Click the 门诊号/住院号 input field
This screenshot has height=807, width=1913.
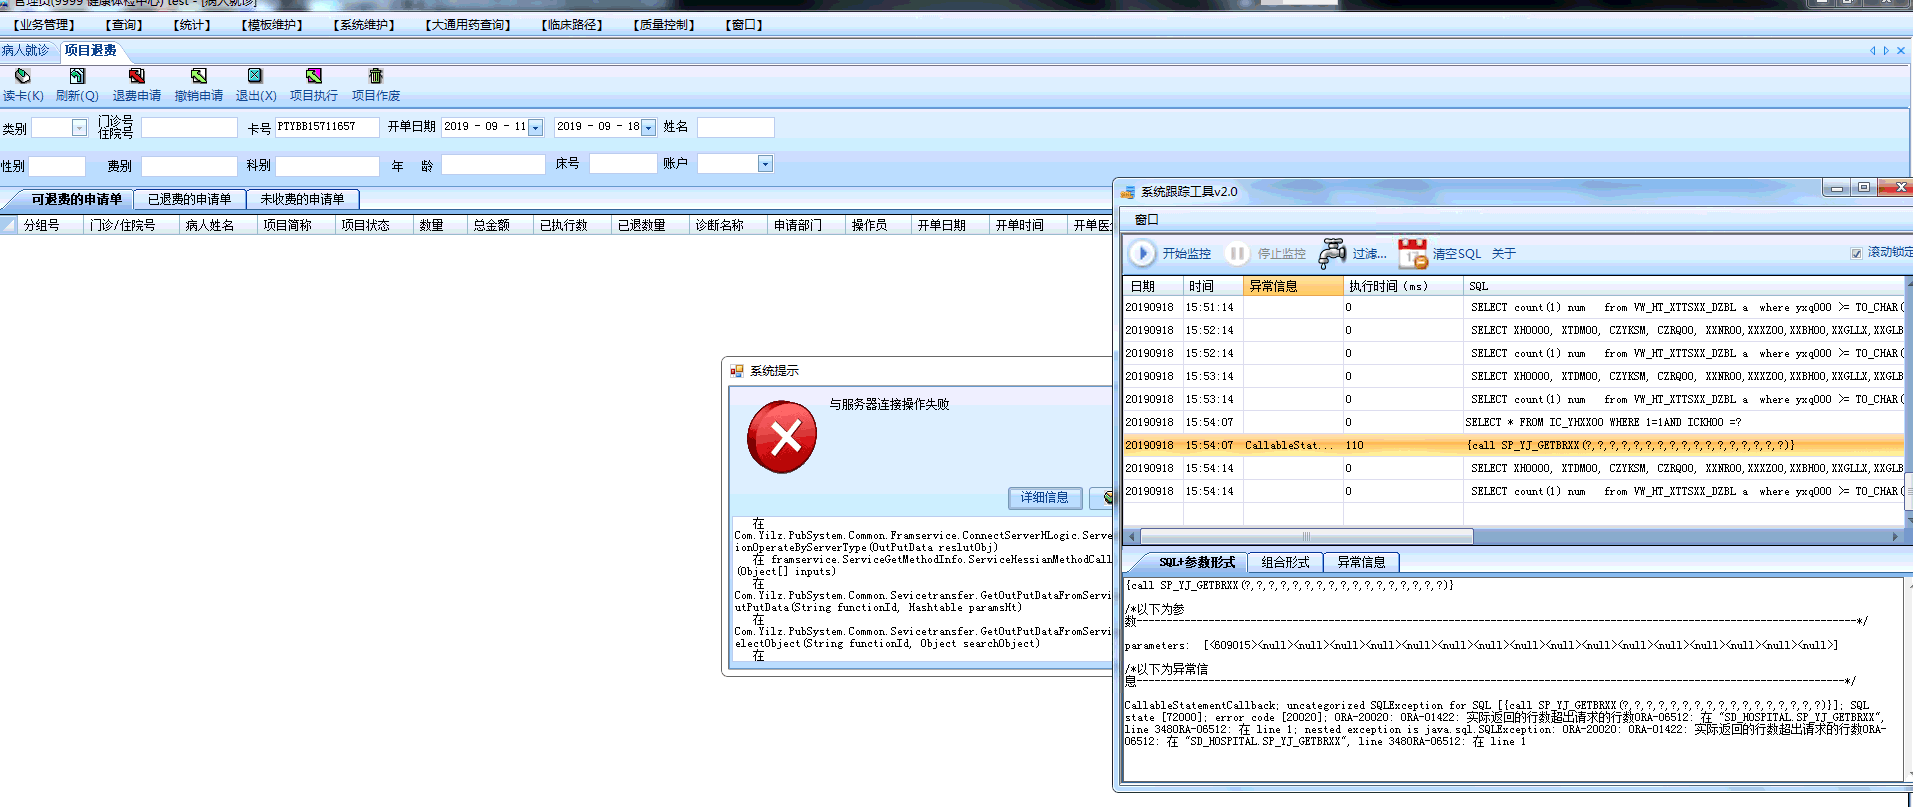click(189, 127)
